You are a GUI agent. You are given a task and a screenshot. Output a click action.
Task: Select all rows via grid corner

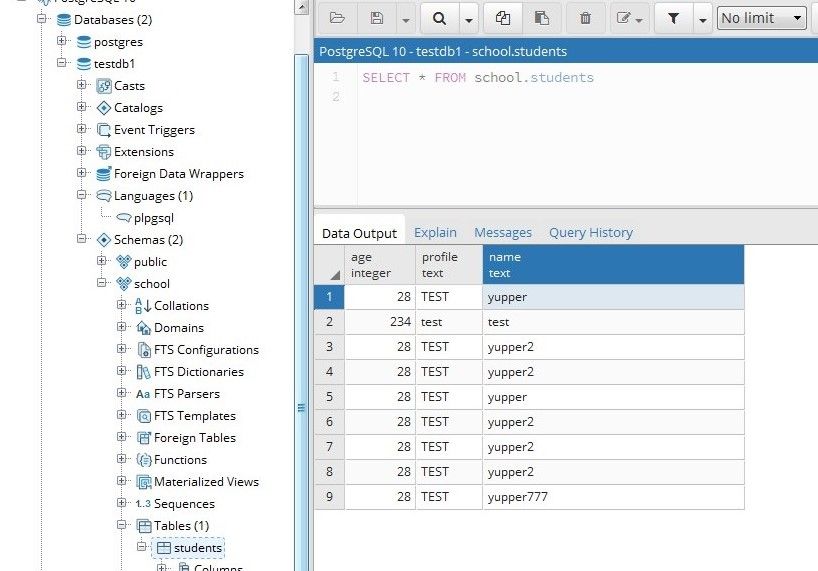pyautogui.click(x=329, y=265)
